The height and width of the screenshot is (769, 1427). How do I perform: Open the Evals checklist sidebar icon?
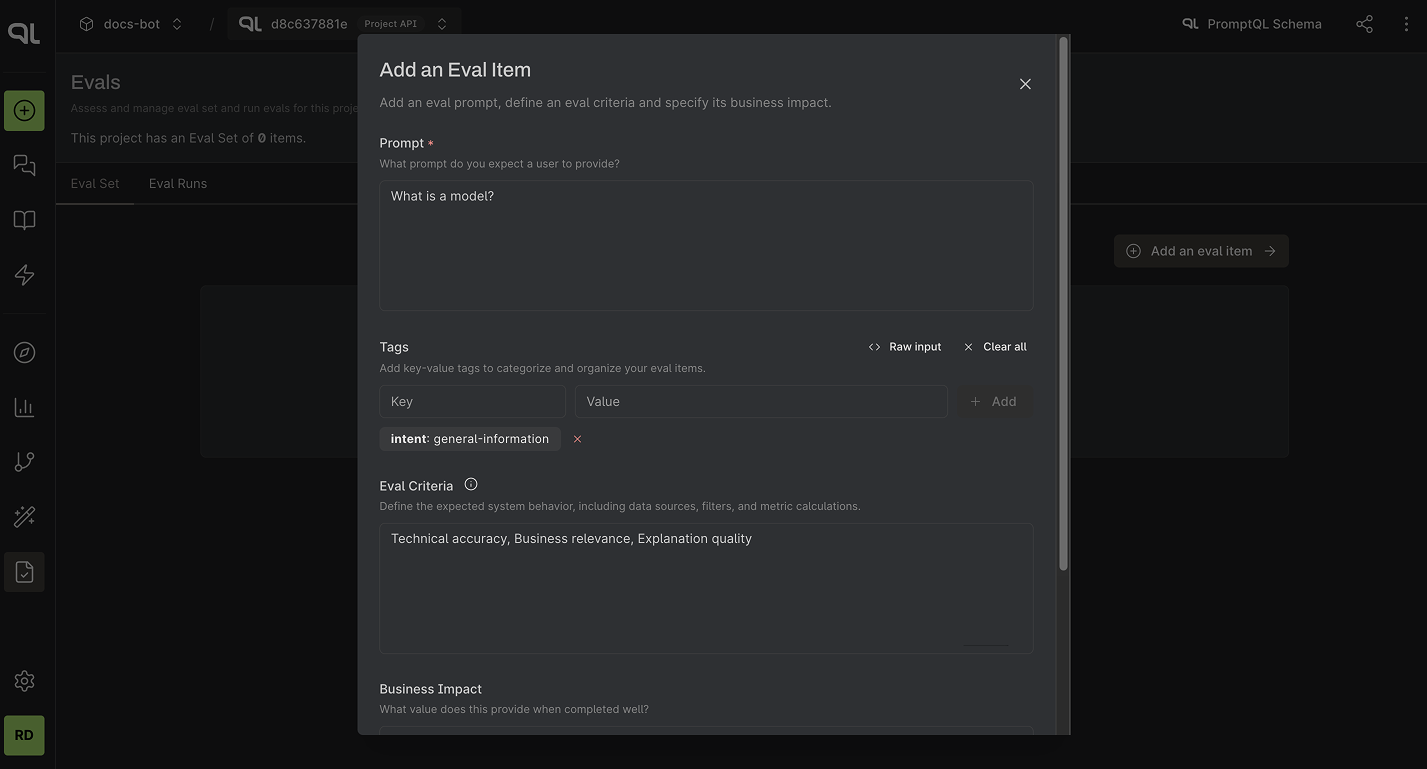tap(24, 572)
